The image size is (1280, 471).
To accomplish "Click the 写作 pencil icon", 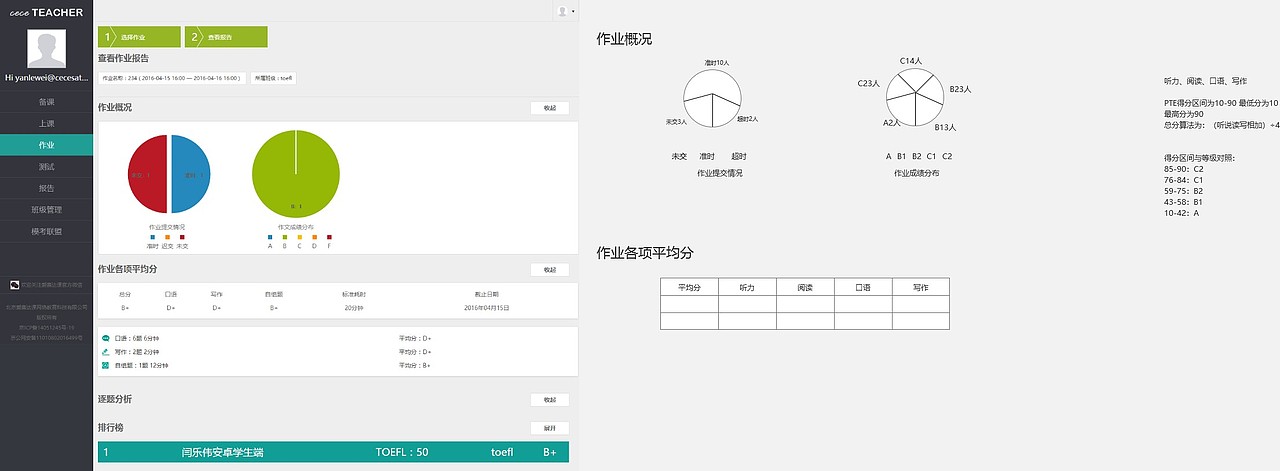I will (x=107, y=352).
